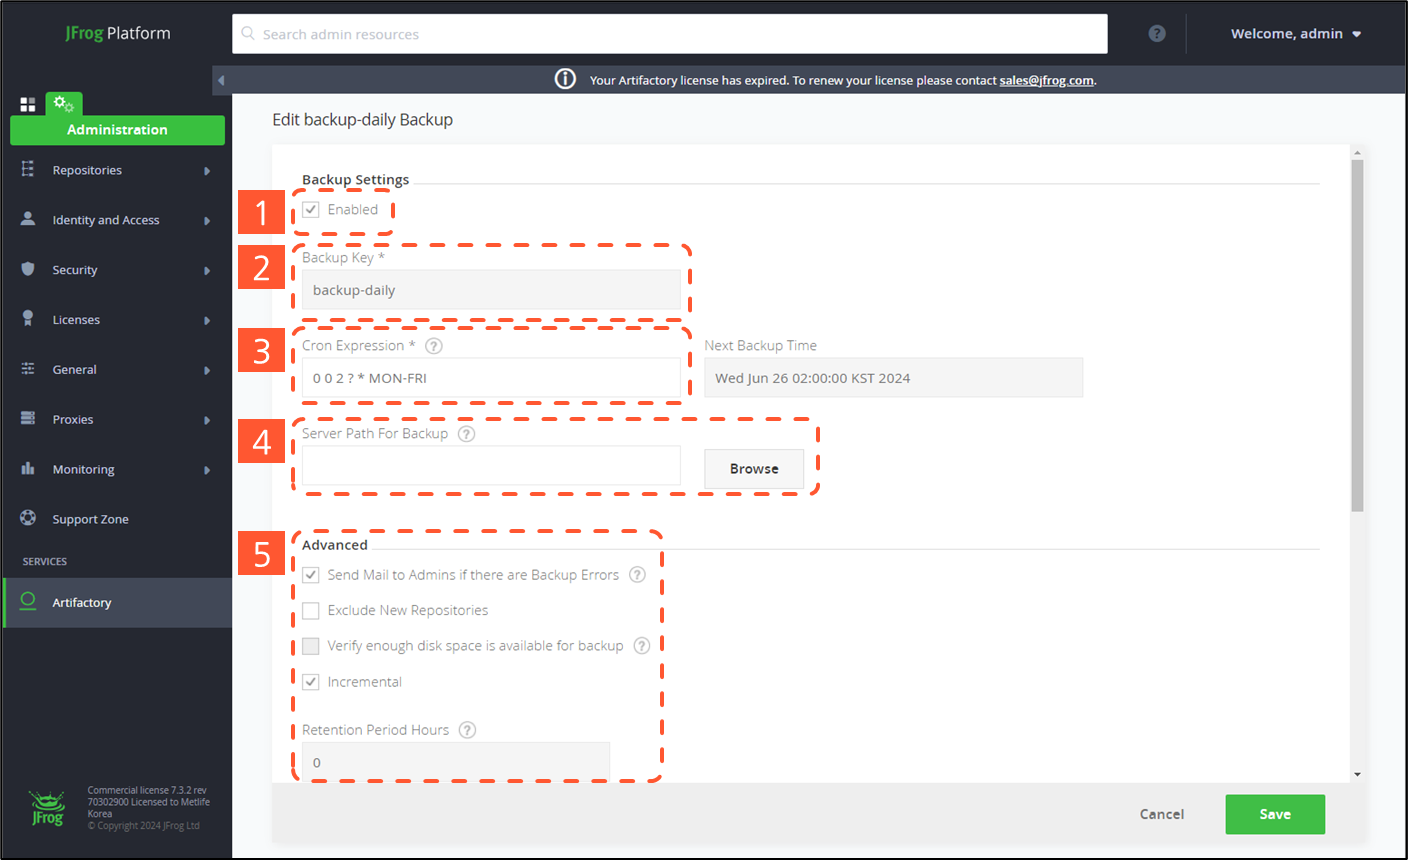Viewport: 1408px width, 860px height.
Task: Open the Security menu item
Action: (x=75, y=270)
